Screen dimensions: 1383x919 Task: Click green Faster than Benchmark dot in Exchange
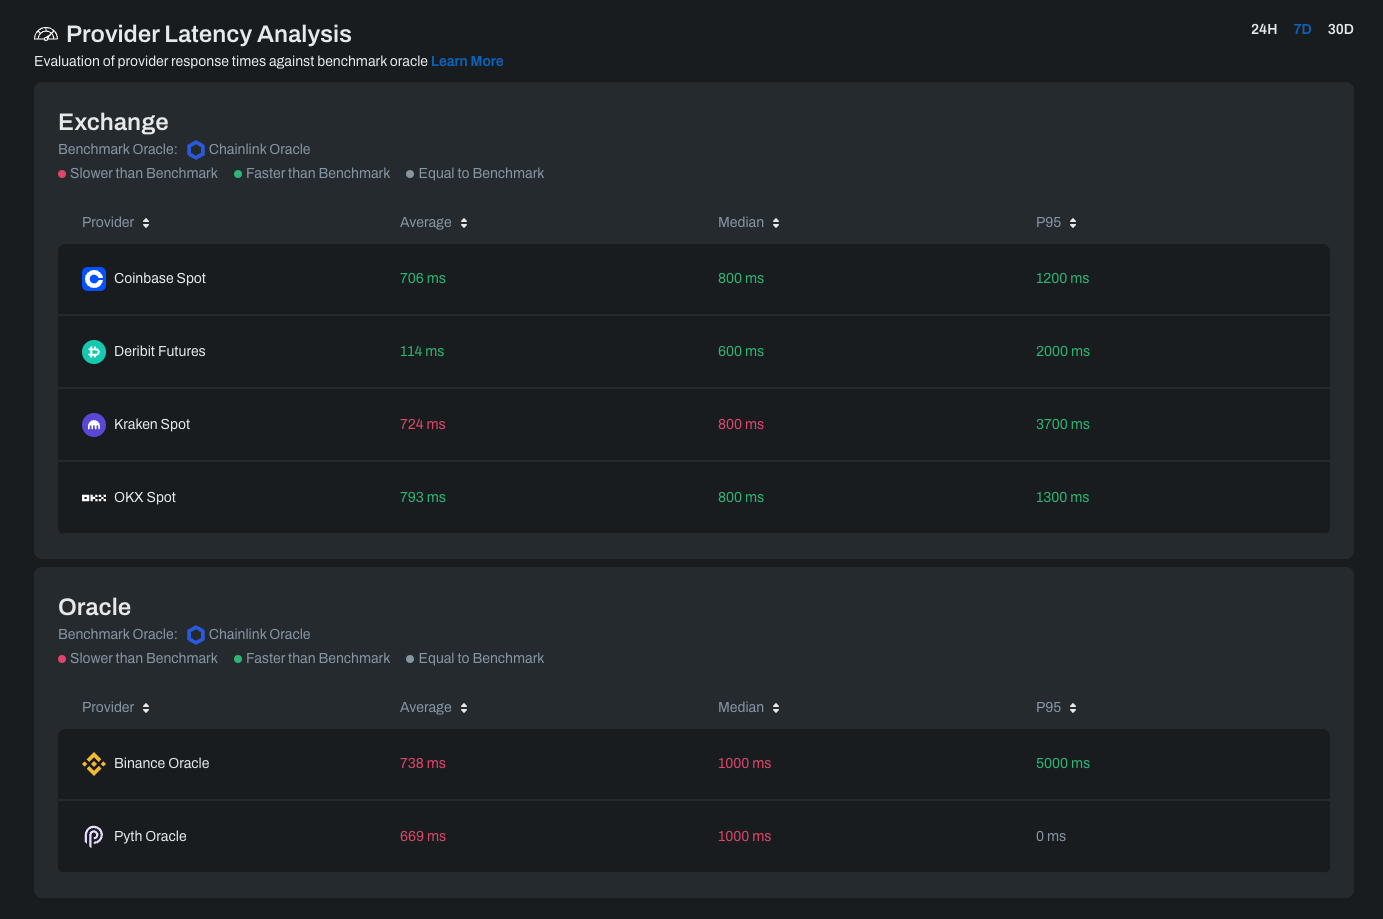point(238,174)
